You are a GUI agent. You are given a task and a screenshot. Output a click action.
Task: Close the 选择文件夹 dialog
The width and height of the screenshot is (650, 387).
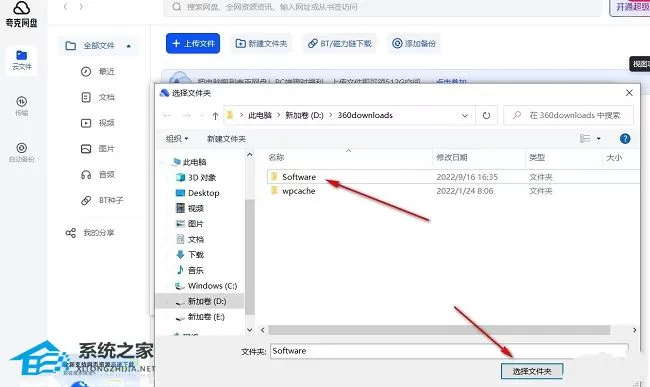[629, 93]
